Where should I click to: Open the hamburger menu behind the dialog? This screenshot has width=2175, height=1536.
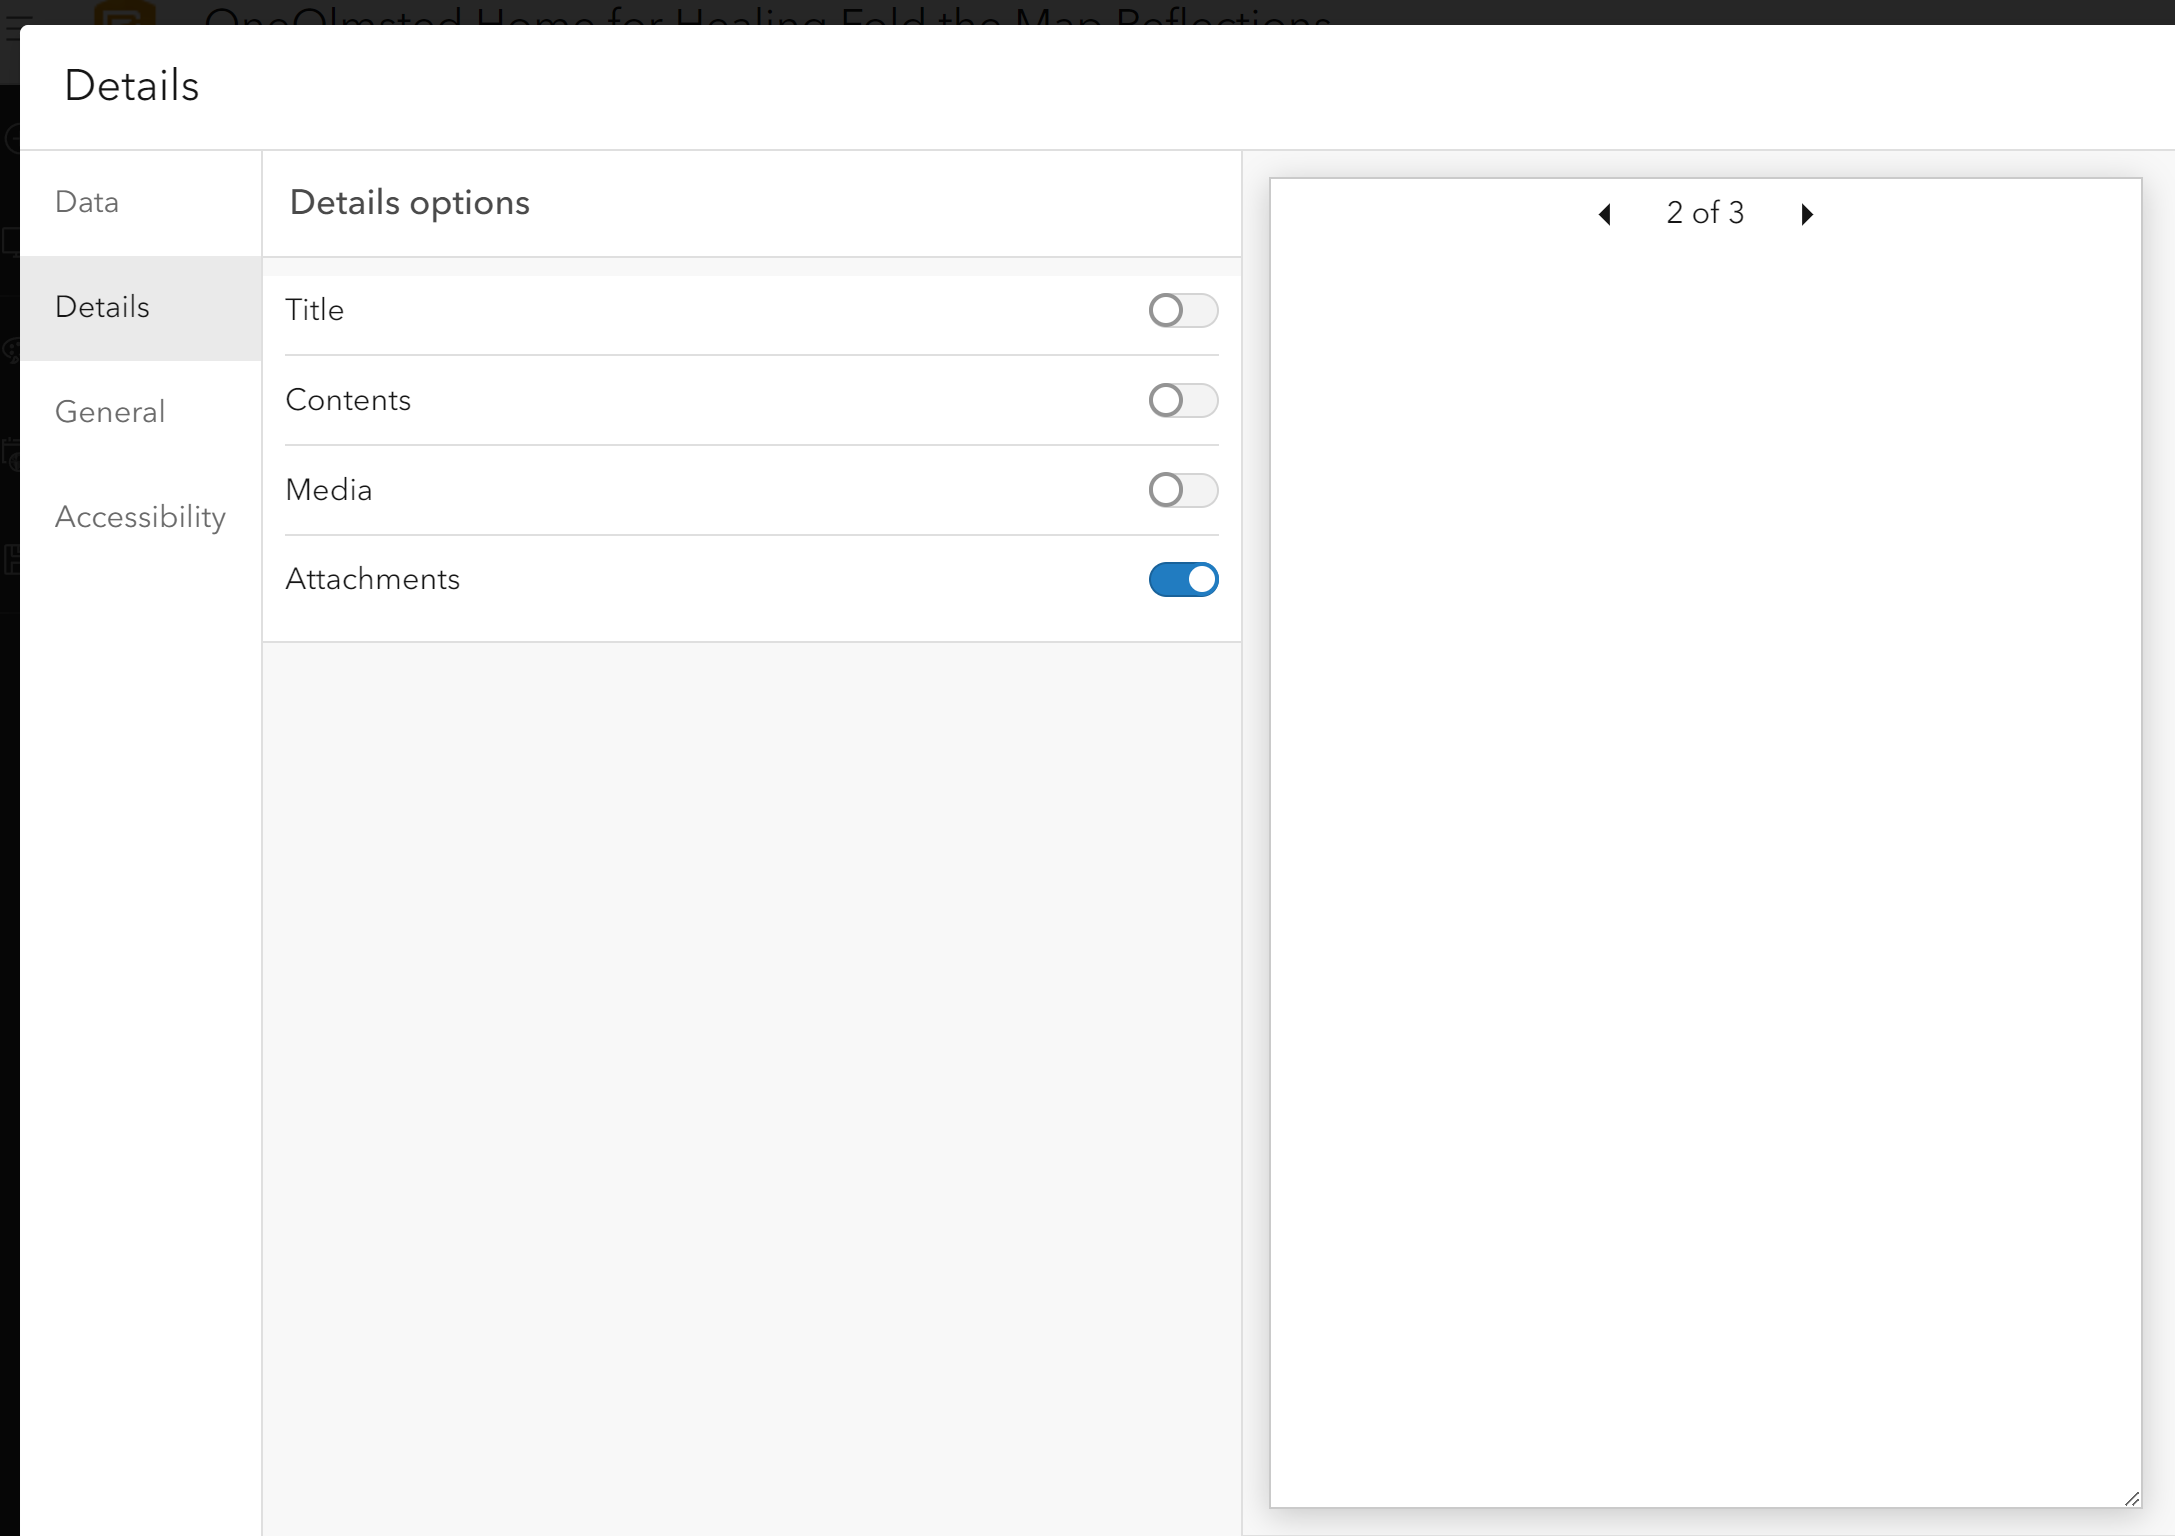16,30
